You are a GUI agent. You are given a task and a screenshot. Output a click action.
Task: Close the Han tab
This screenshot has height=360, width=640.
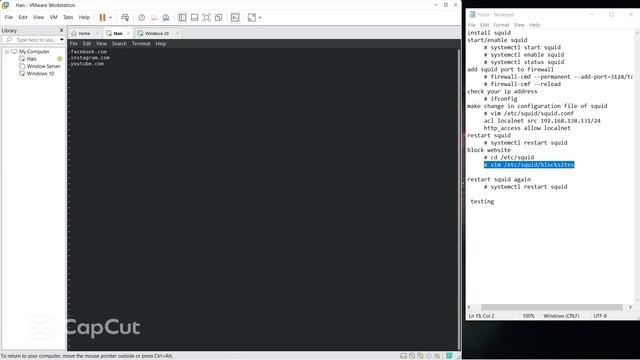(129, 33)
